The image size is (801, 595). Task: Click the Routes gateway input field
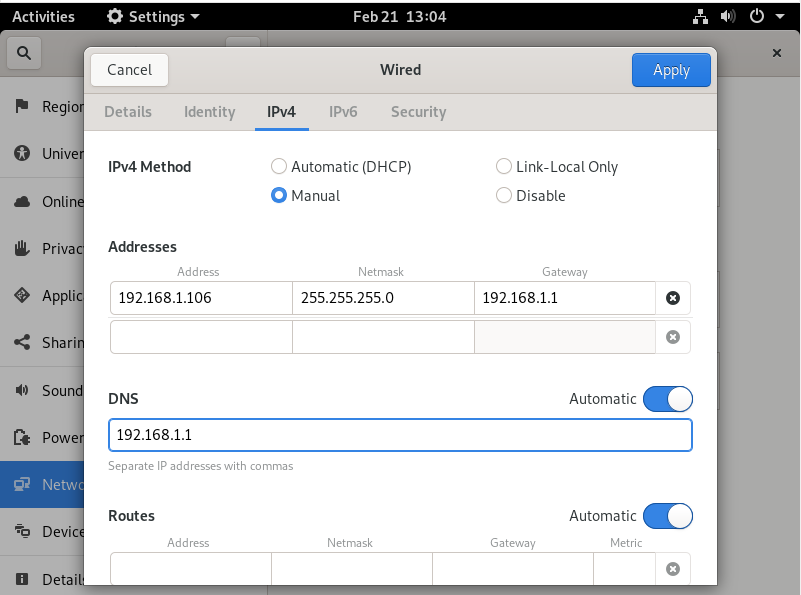513,568
